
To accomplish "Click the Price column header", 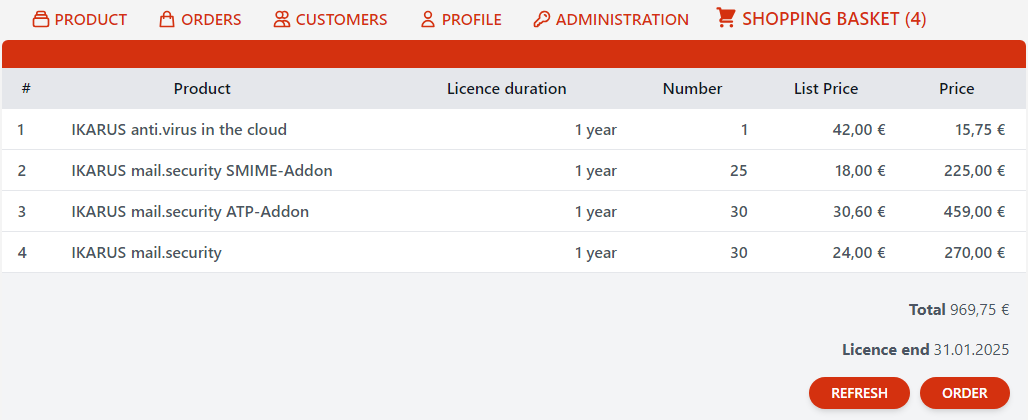I will tap(957, 88).
